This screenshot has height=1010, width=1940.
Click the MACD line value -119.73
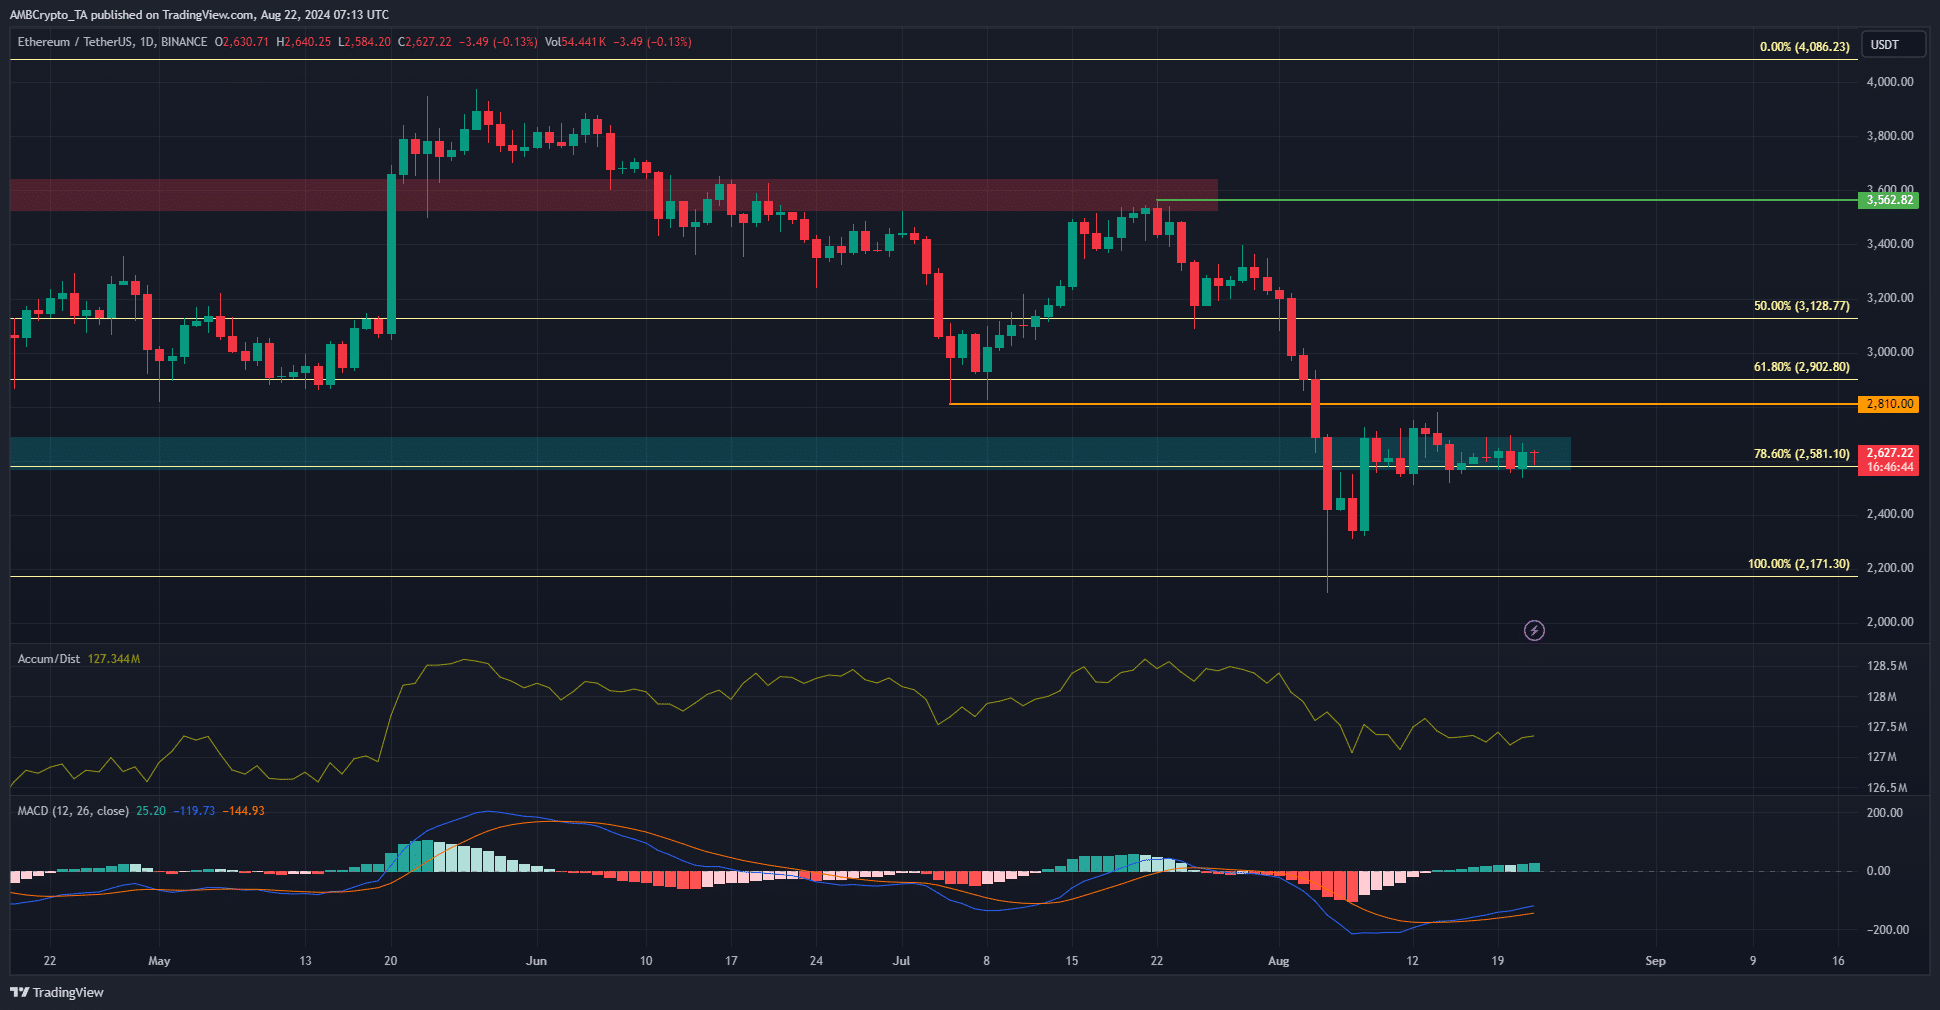(x=194, y=811)
